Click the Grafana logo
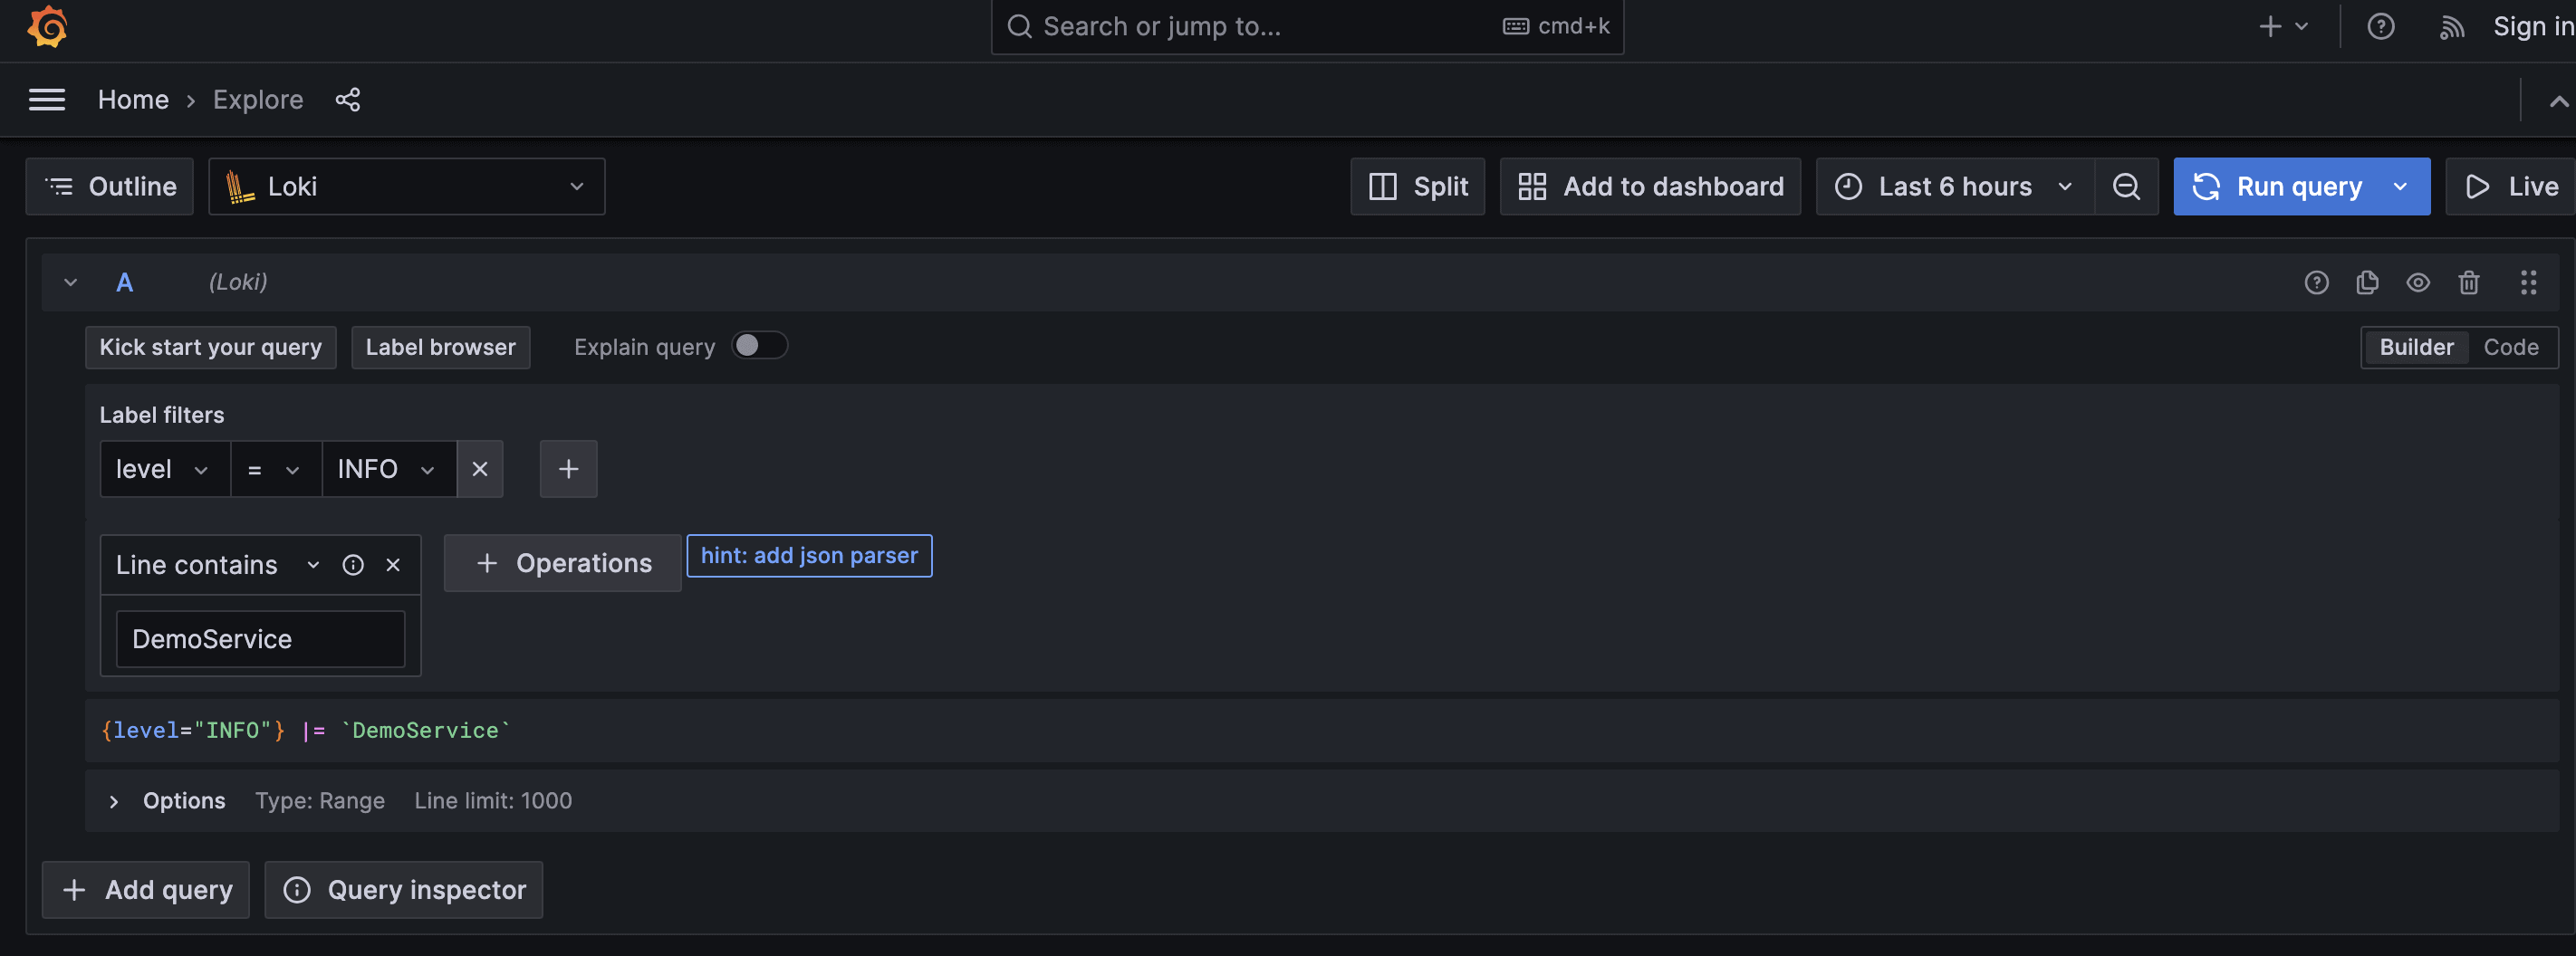The image size is (2576, 956). click(x=47, y=27)
